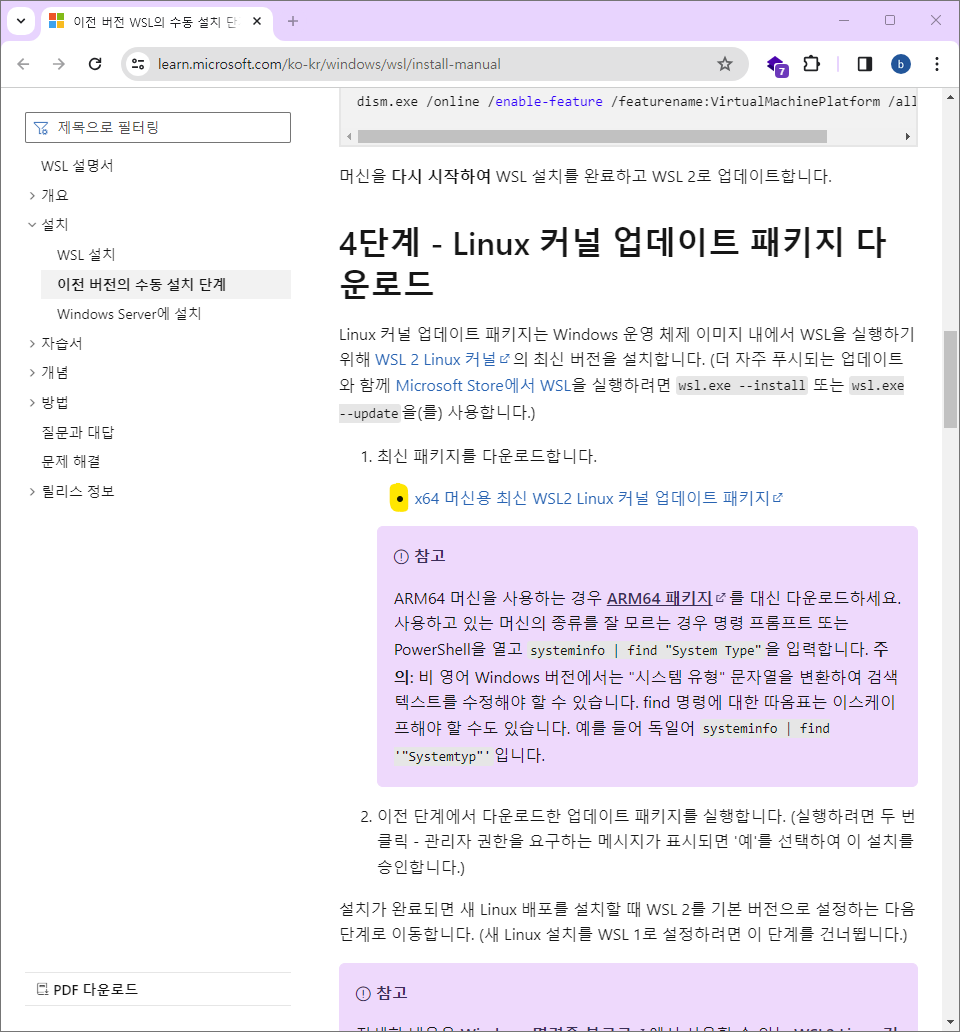Go forward to the next page
Image resolution: width=960 pixels, height=1032 pixels.
coord(59,64)
